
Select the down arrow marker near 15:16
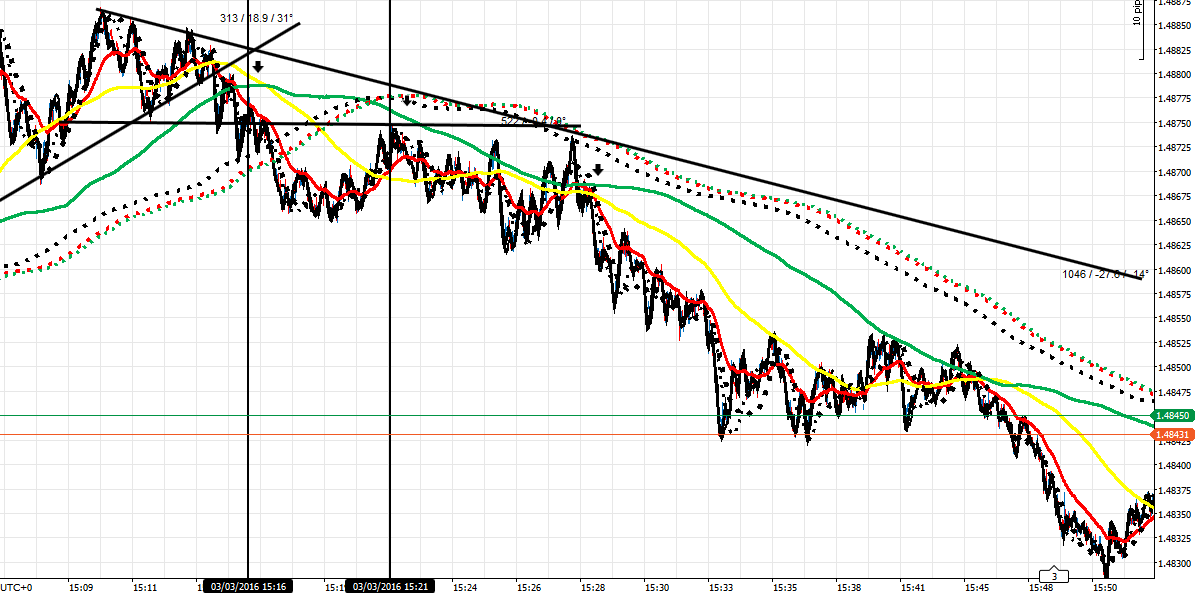(258, 65)
